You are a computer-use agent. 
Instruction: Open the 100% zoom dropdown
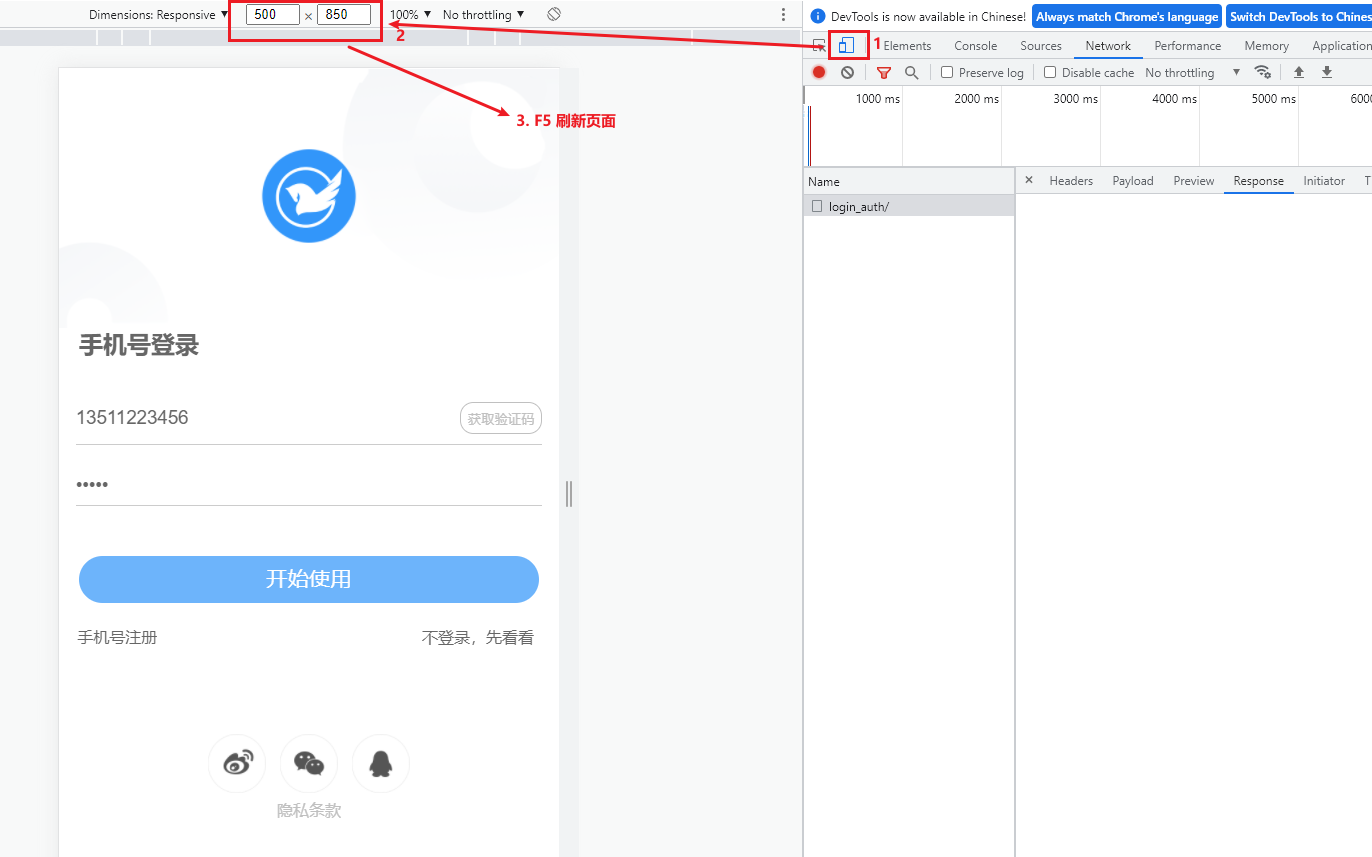coord(410,15)
